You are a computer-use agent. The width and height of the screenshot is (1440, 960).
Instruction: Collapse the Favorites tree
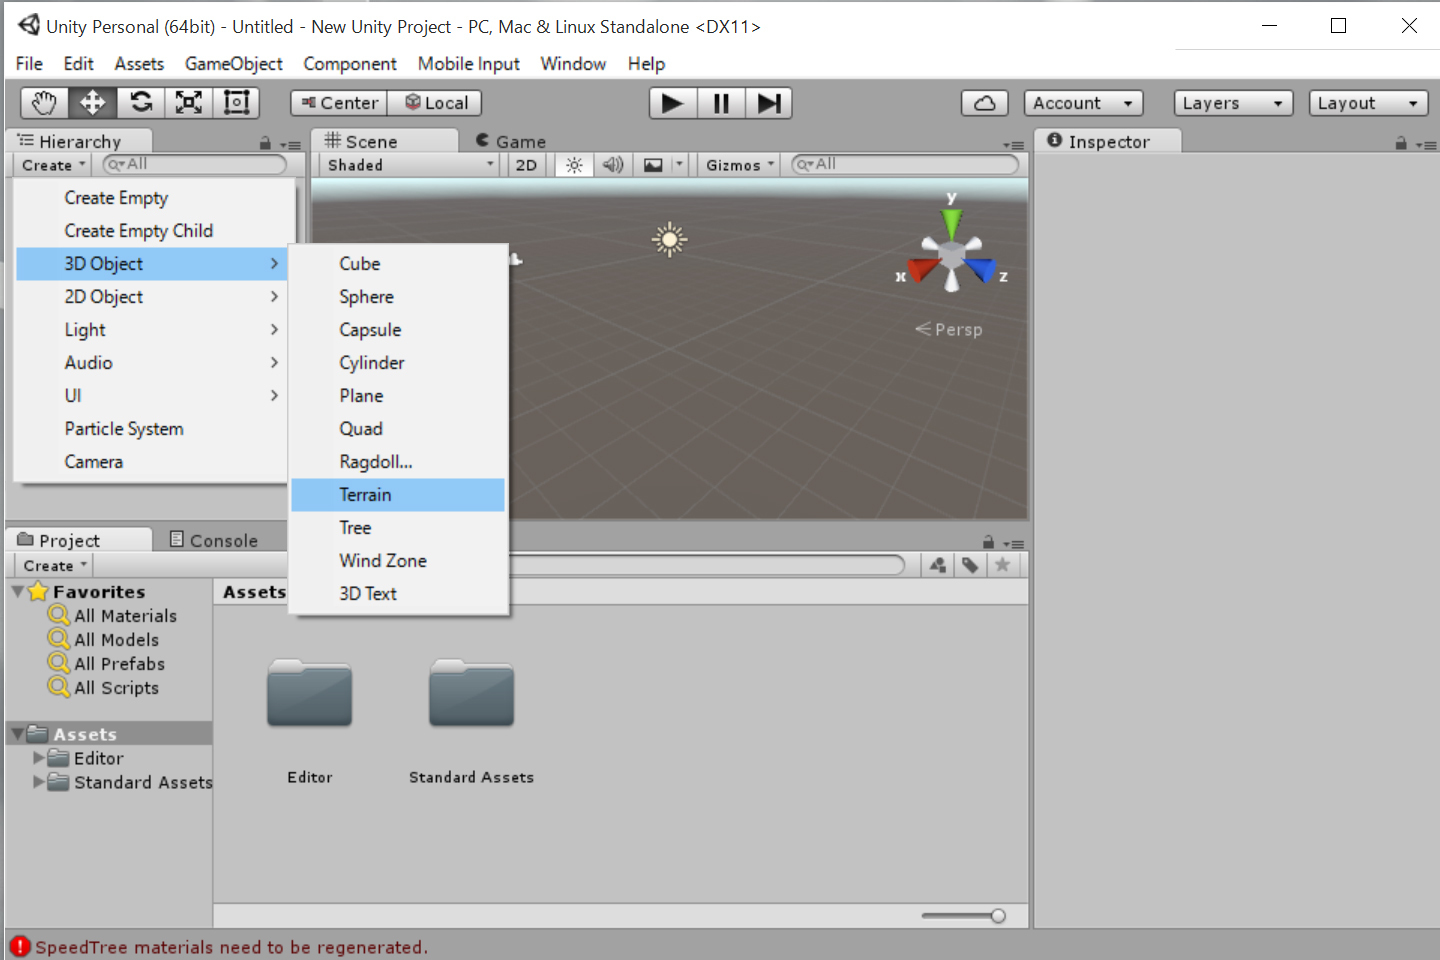point(18,592)
